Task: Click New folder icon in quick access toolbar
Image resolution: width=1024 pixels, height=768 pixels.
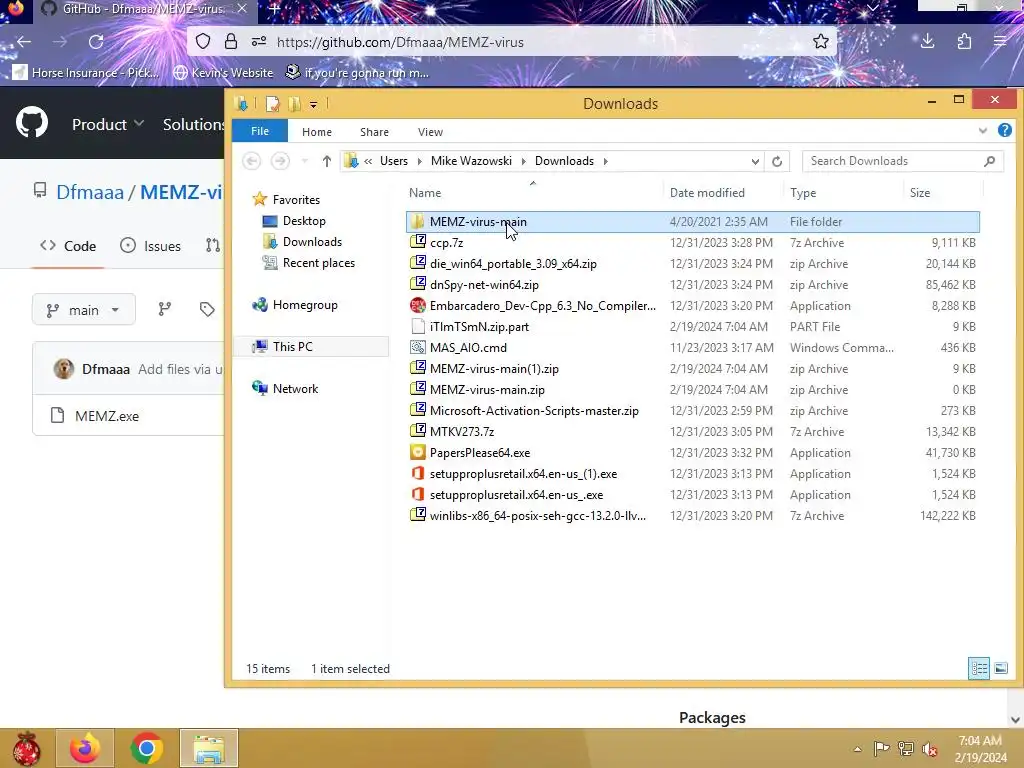Action: coord(295,104)
